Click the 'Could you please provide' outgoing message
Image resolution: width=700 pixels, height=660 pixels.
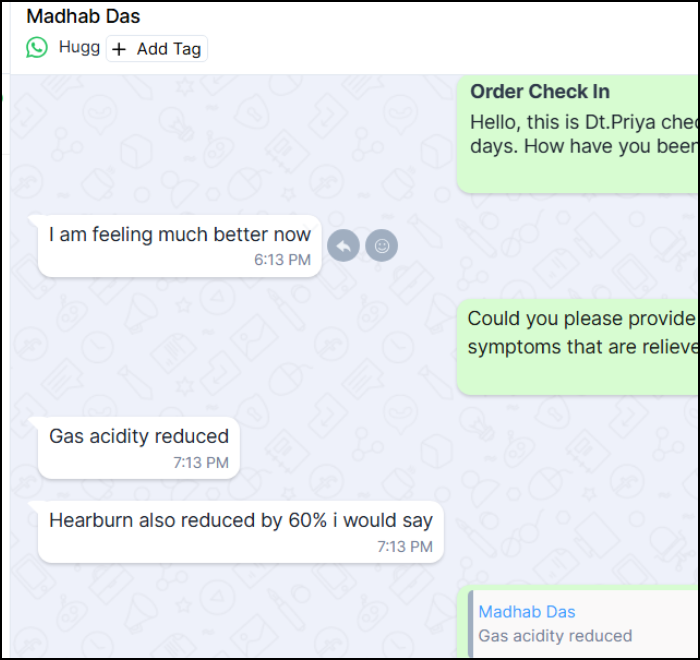tap(578, 347)
